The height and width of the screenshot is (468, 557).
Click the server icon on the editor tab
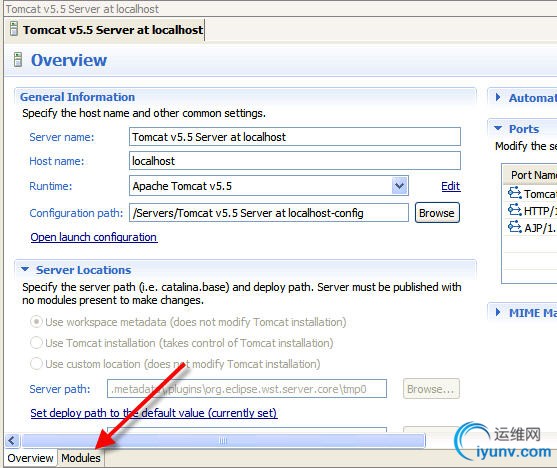pyautogui.click(x=13, y=29)
